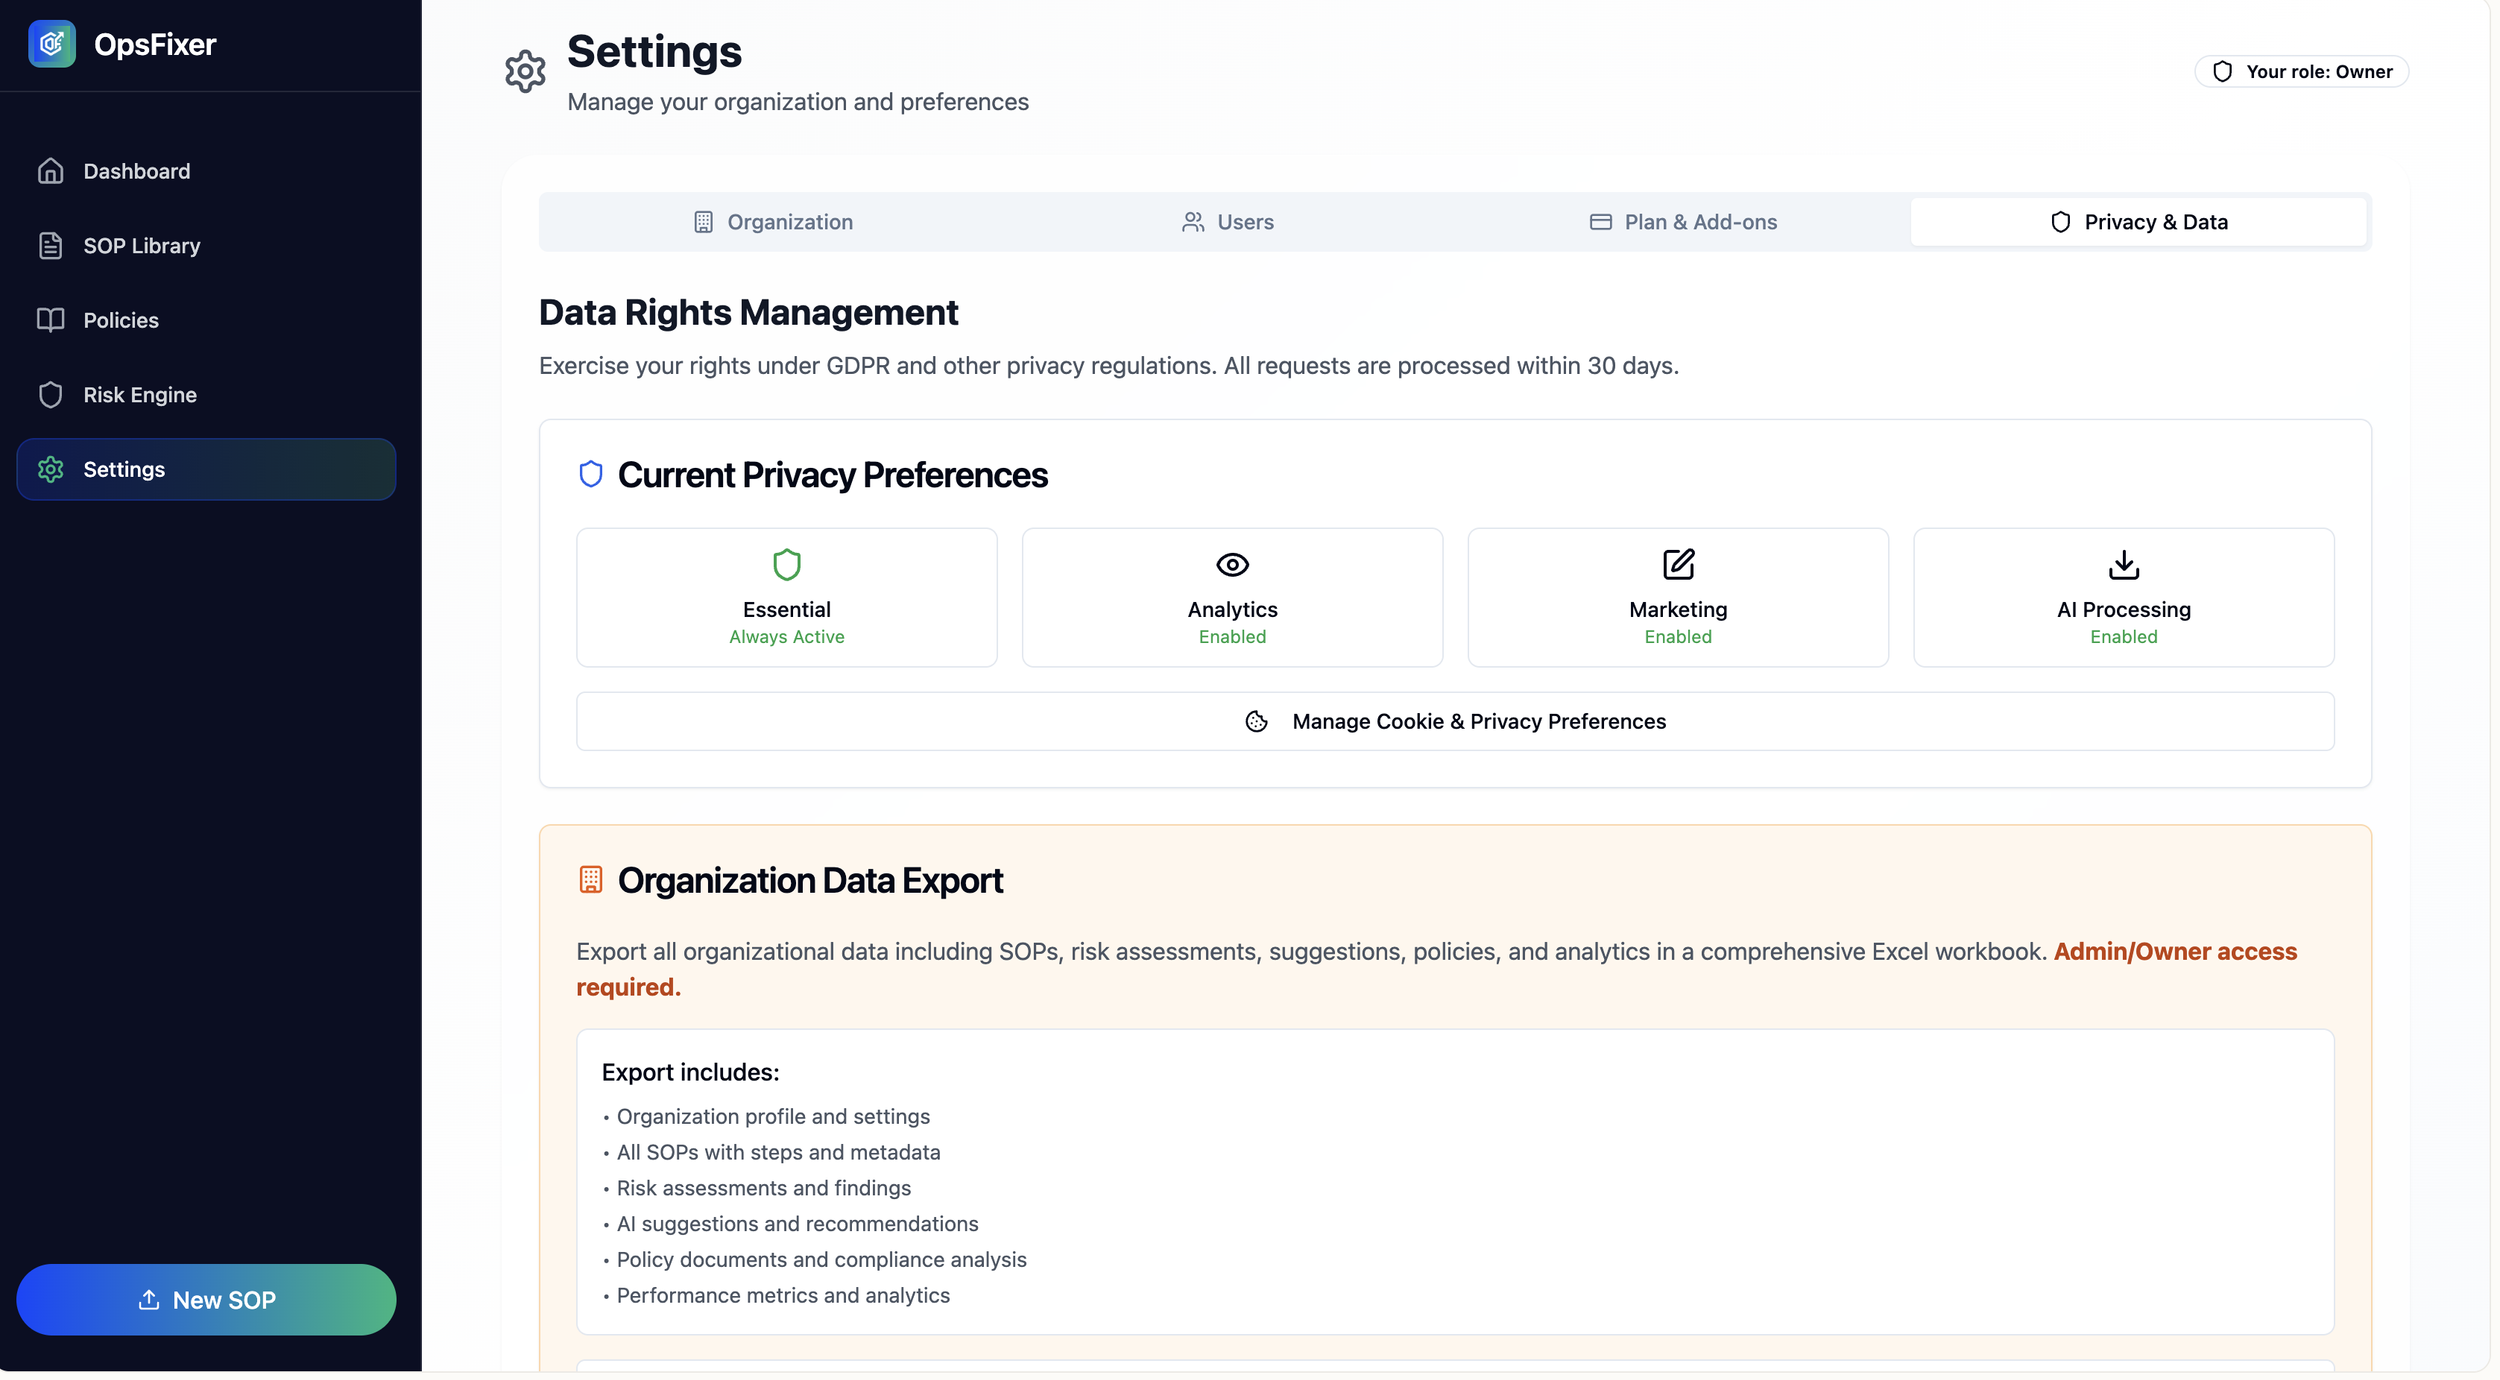Switch to the Organization tab
Screen dimensions: 2500x1380
click(x=773, y=222)
